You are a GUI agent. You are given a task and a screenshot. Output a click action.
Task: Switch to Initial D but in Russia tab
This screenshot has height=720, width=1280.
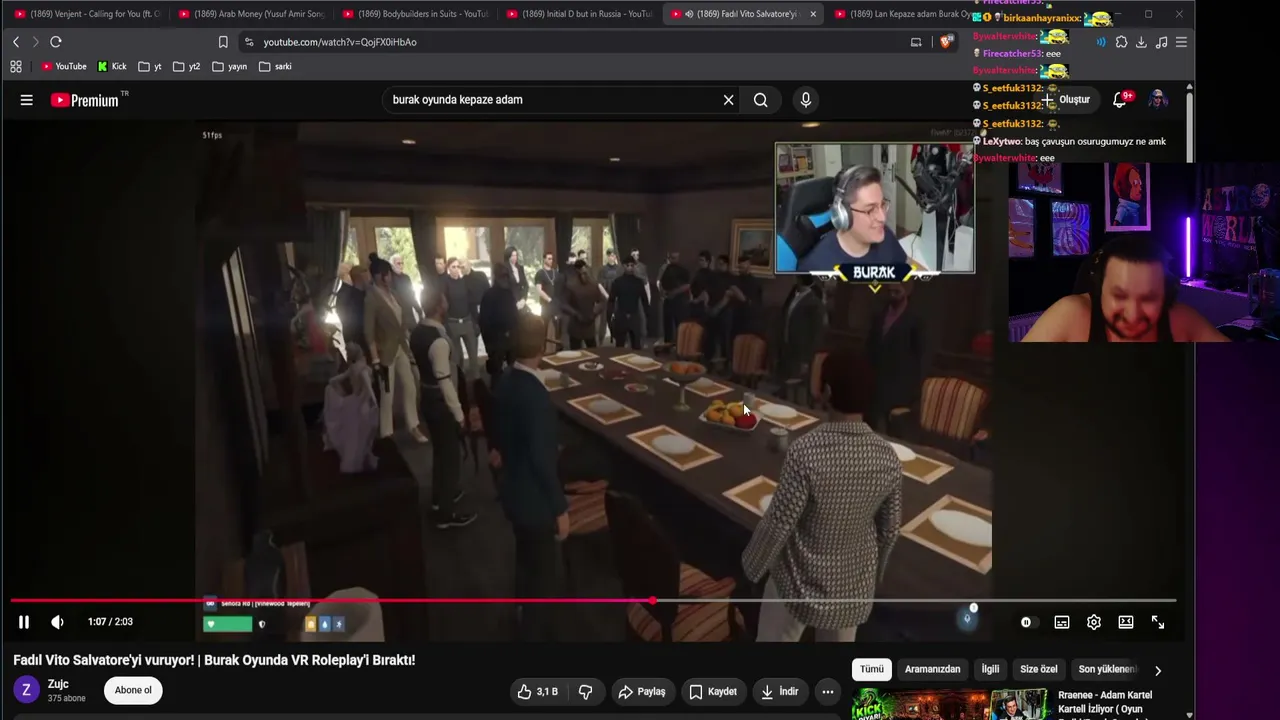580,14
